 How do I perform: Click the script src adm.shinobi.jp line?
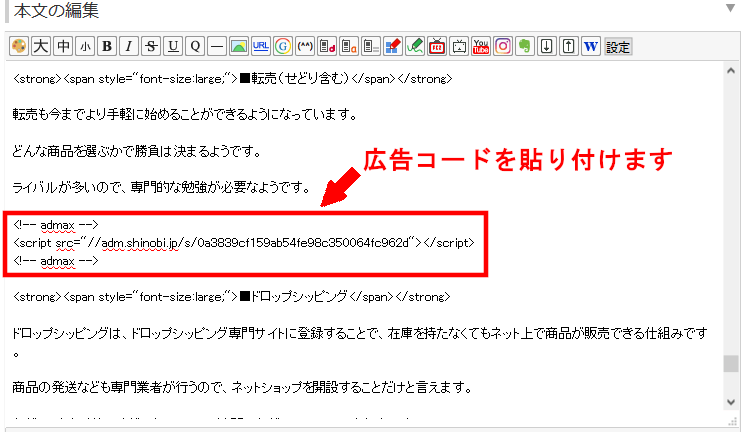pos(244,243)
